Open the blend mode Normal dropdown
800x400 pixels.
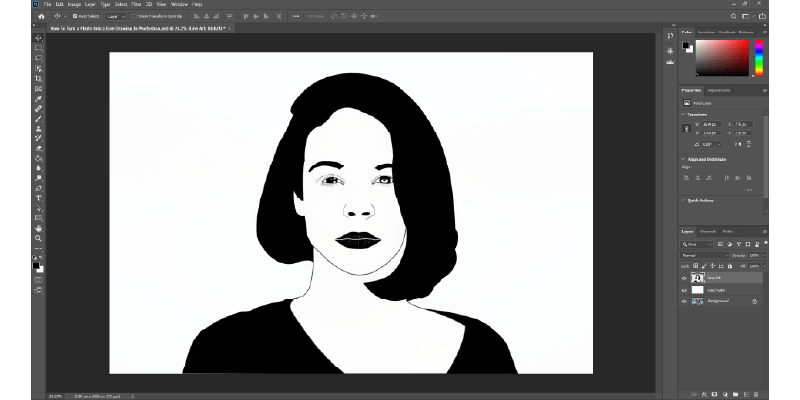pos(703,255)
